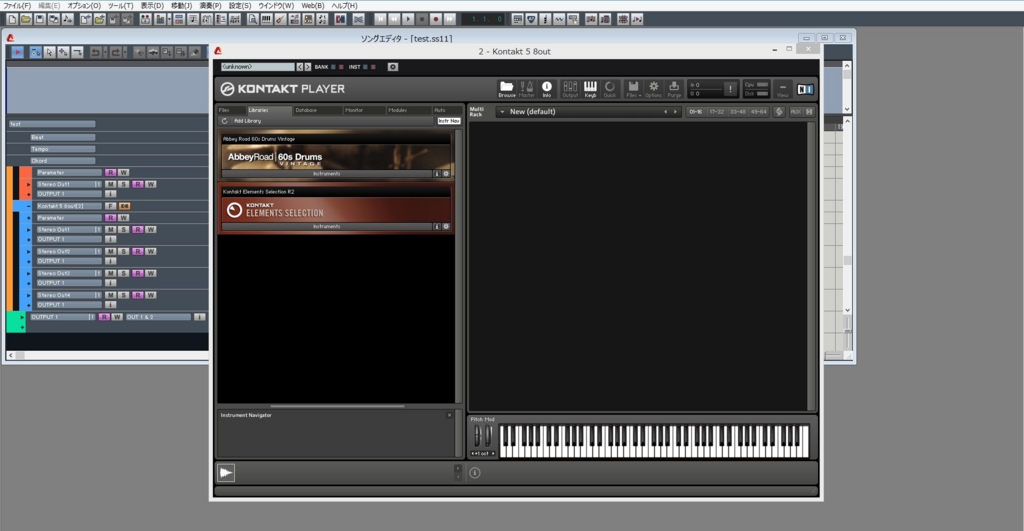Open the ツール(T) menu
Image resolution: width=1024 pixels, height=531 pixels.
pos(120,5)
